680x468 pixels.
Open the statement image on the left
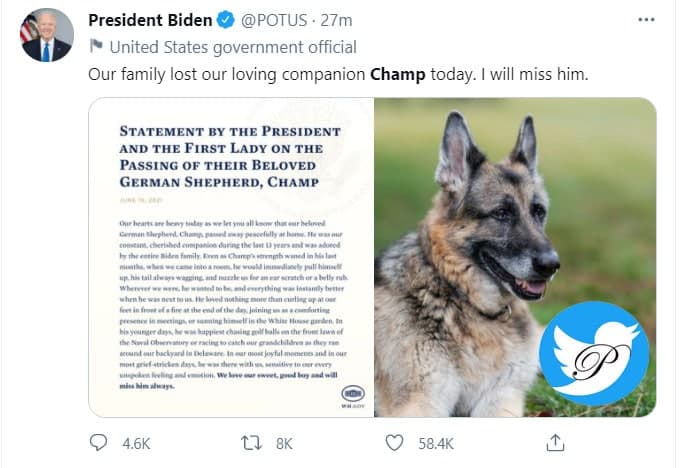point(231,256)
